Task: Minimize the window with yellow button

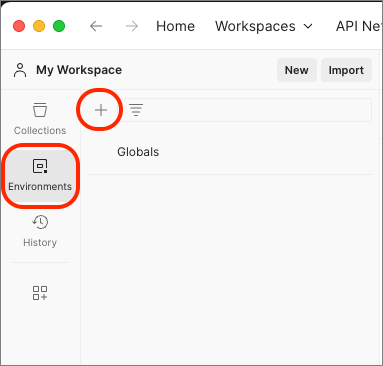Action: tap(39, 26)
